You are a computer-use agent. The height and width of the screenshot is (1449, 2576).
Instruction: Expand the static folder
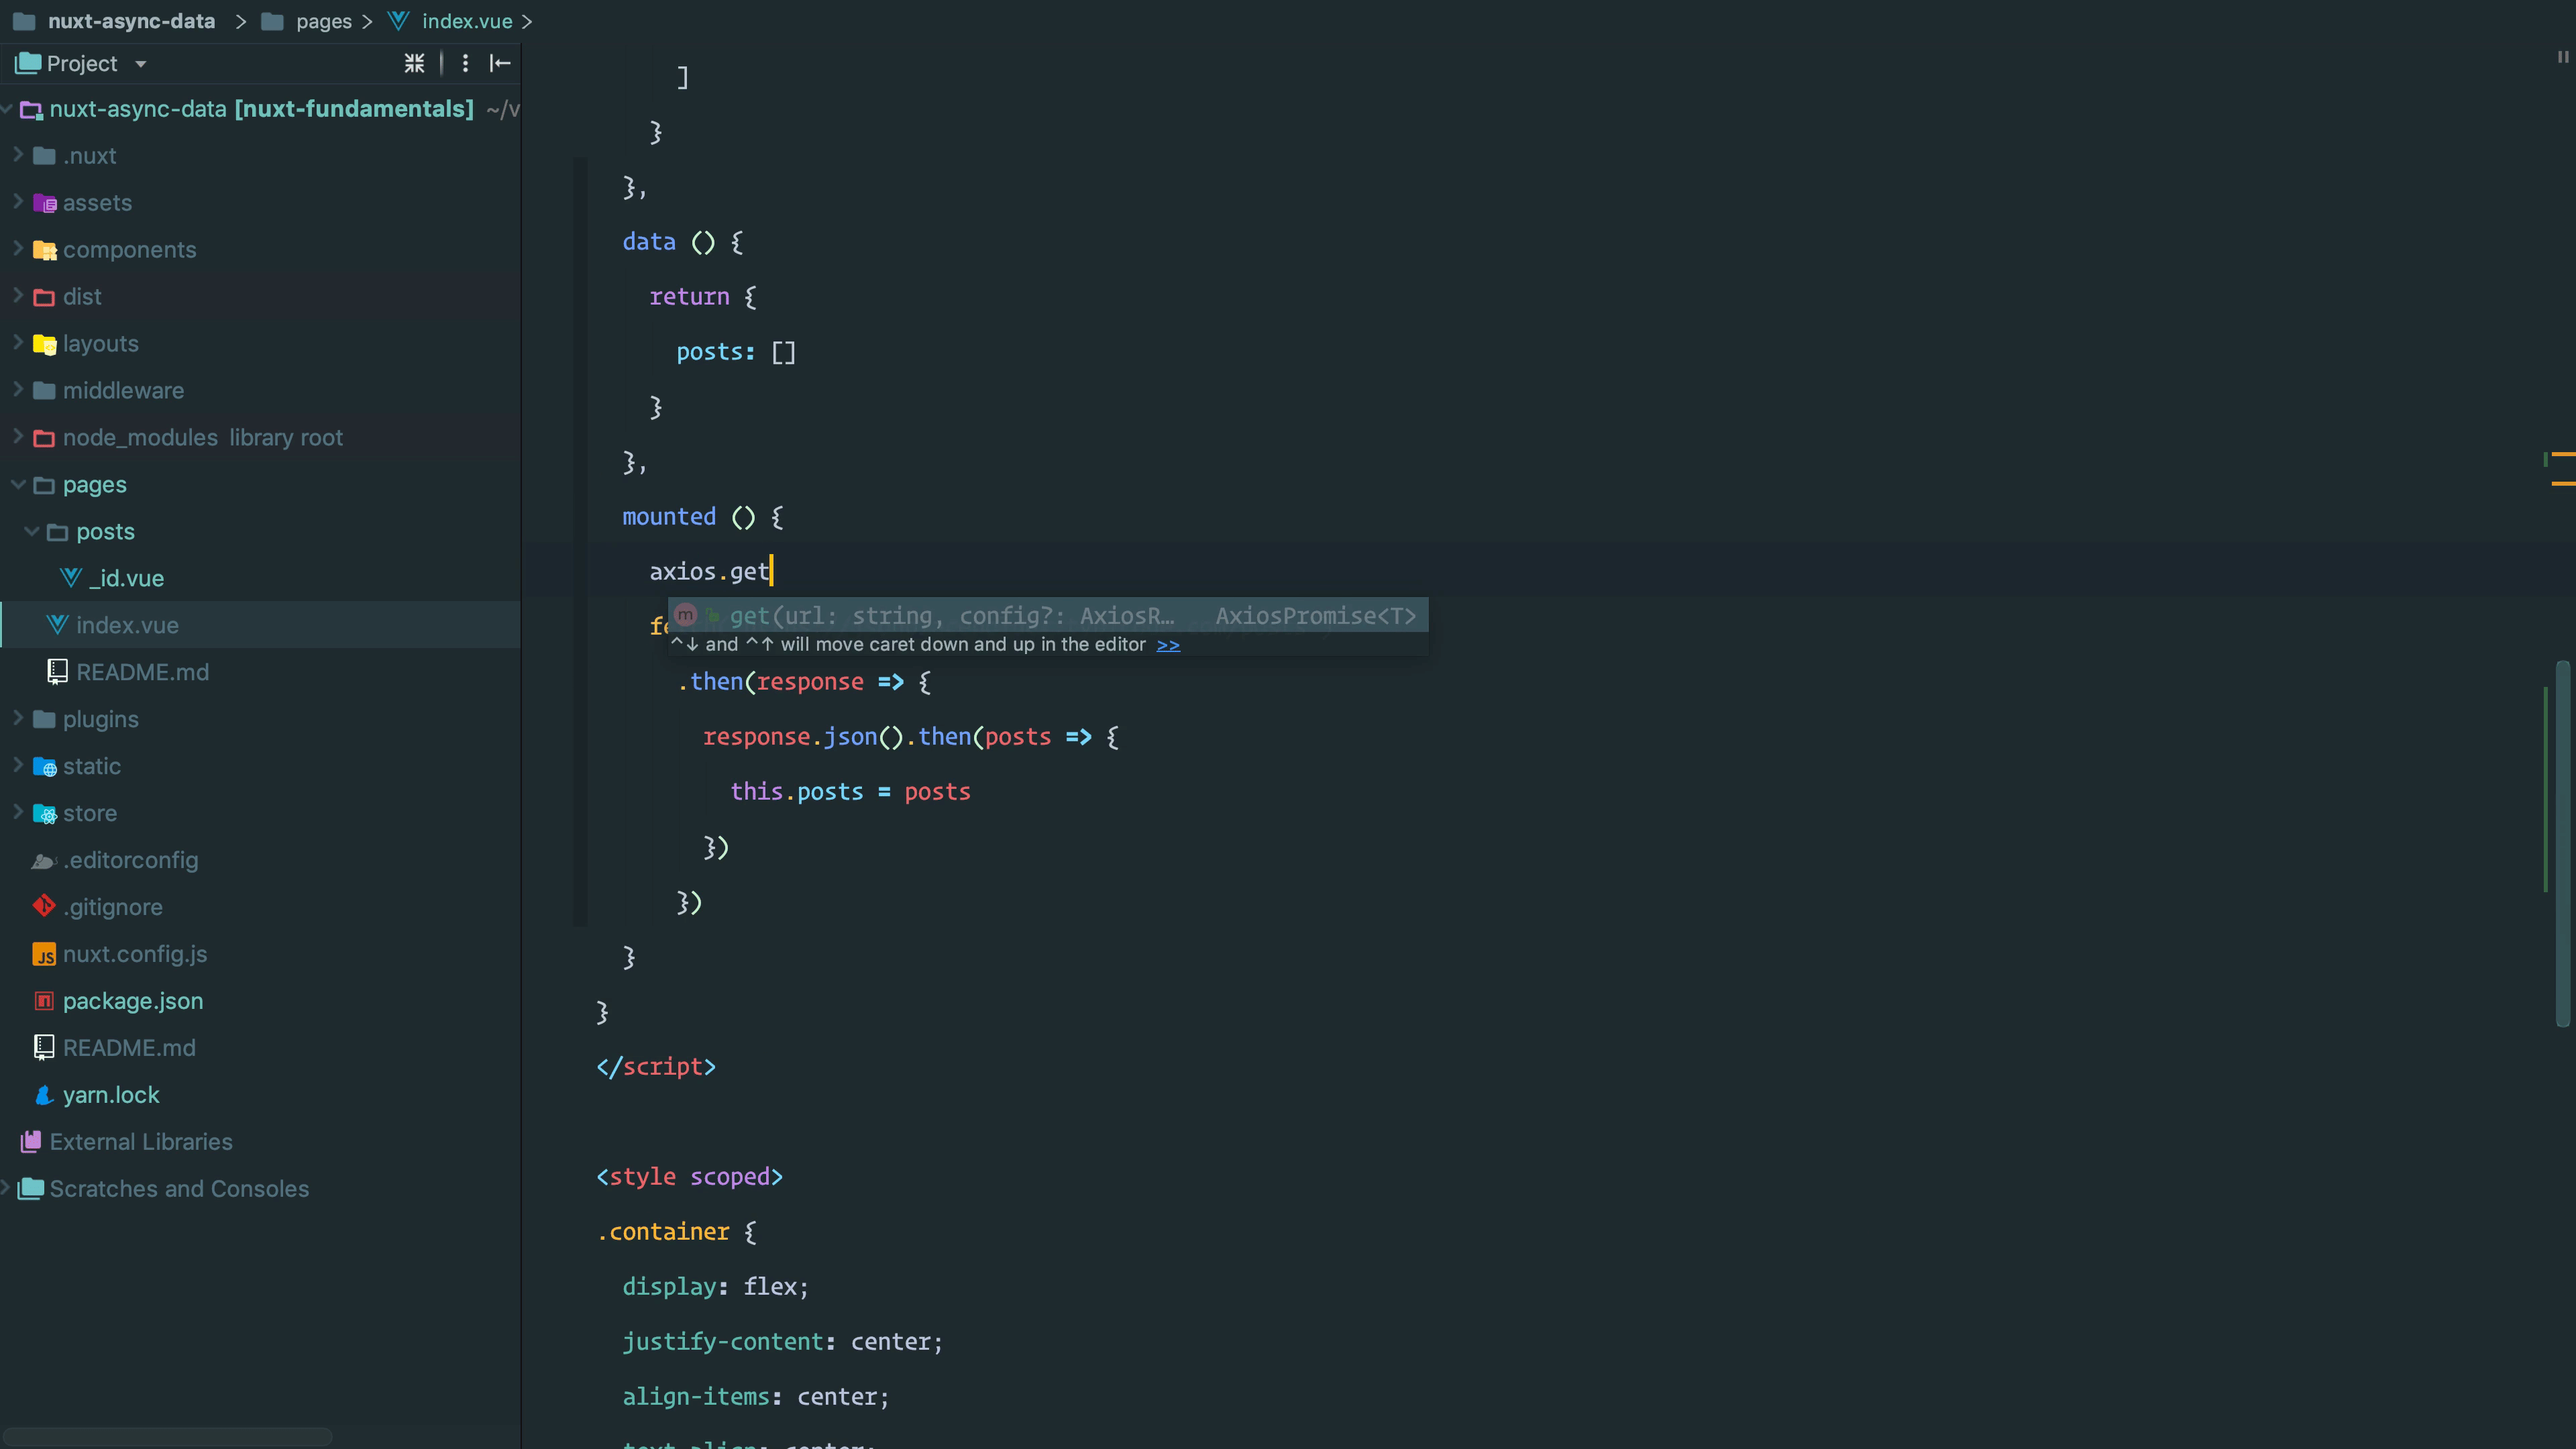(18, 766)
